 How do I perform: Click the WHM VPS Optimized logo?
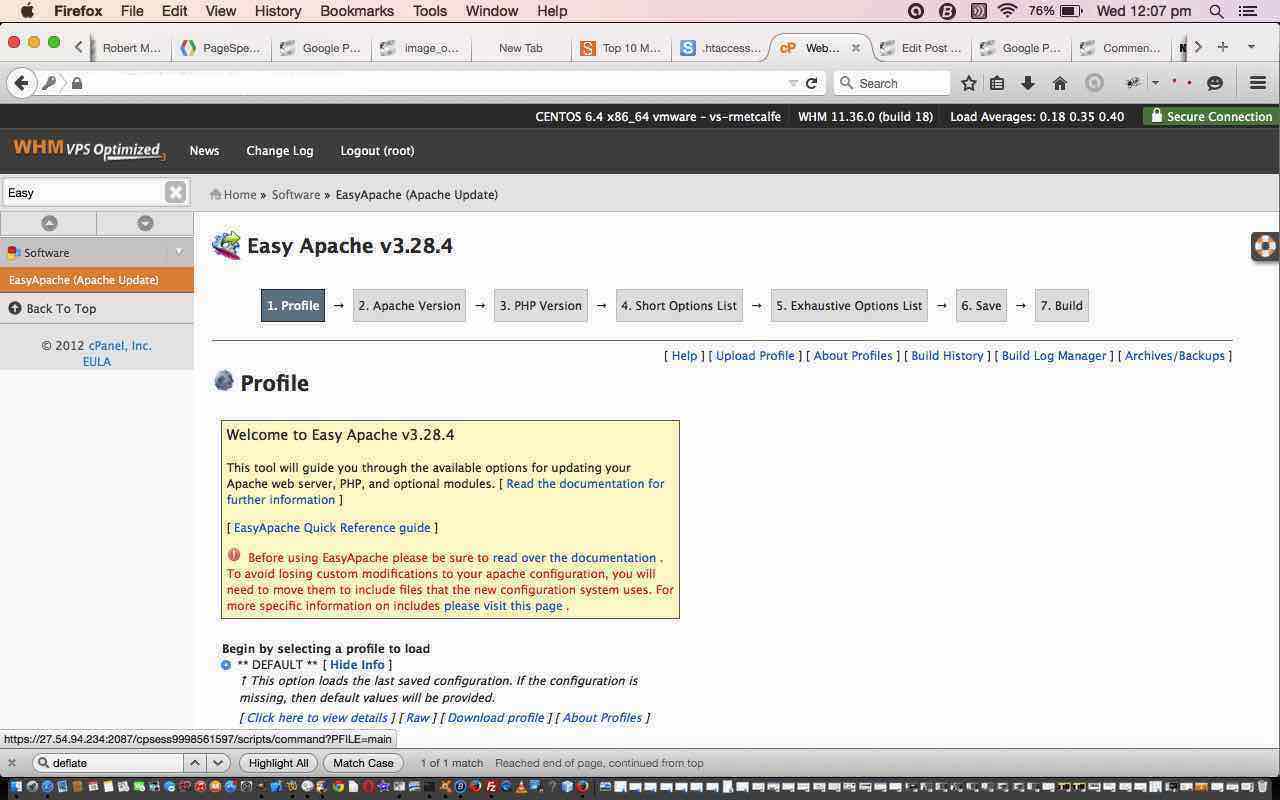88,150
